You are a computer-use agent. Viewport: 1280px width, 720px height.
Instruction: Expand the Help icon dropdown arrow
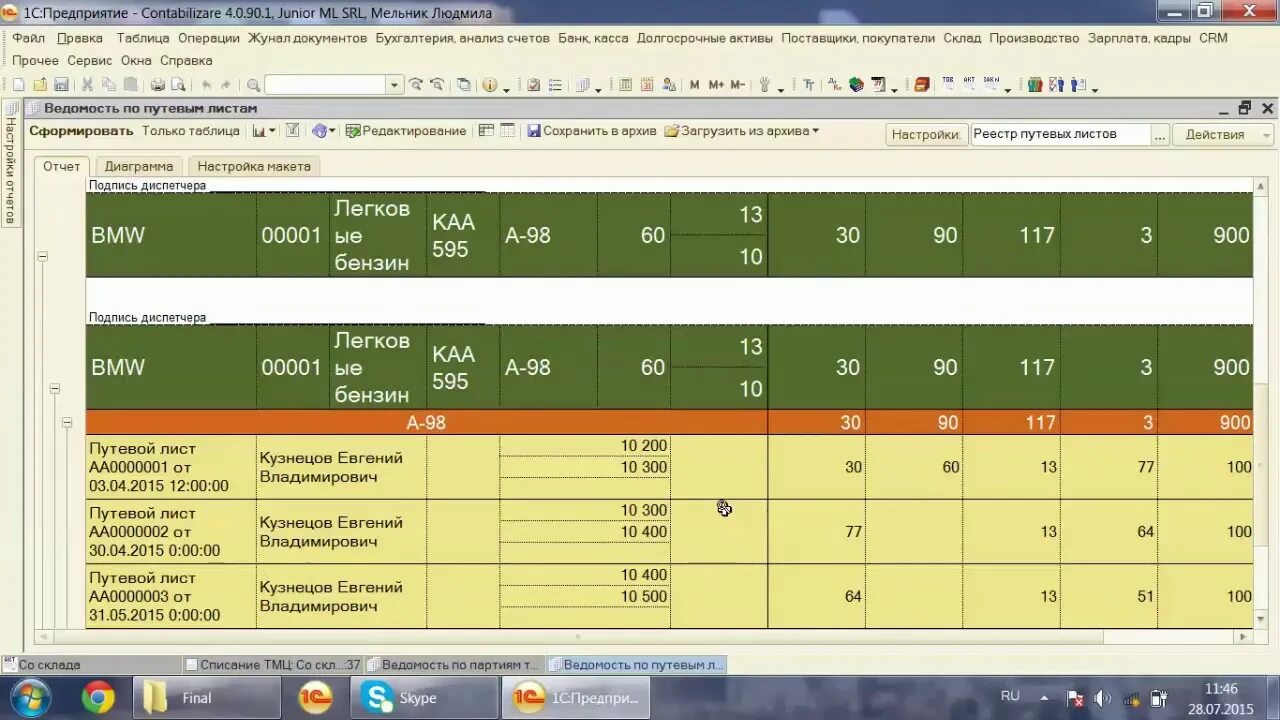point(506,89)
